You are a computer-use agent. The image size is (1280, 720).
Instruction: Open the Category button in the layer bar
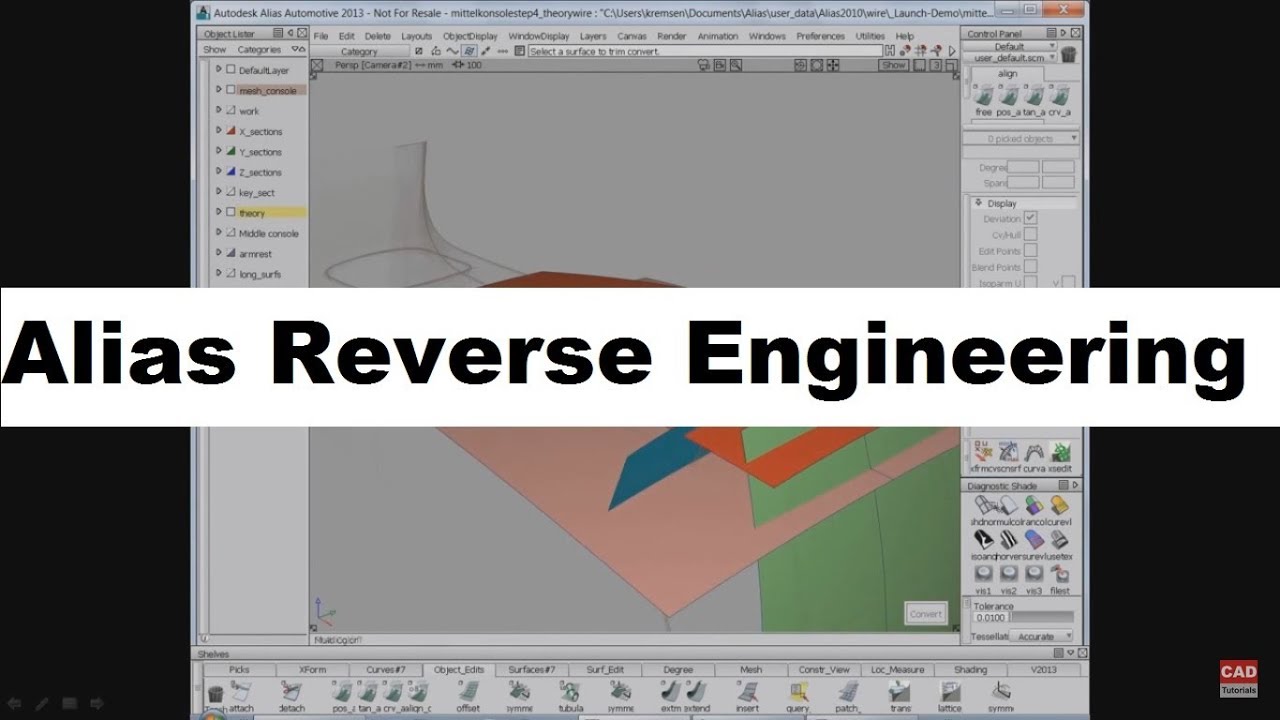(359, 51)
